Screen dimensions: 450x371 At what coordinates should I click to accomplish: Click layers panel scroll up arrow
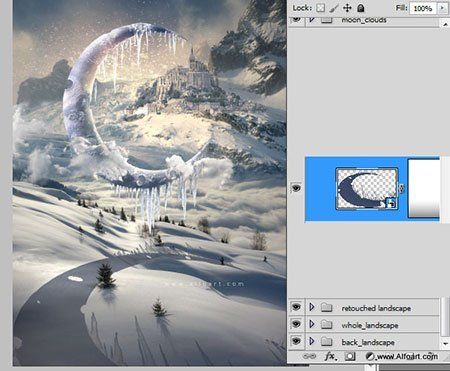445,24
